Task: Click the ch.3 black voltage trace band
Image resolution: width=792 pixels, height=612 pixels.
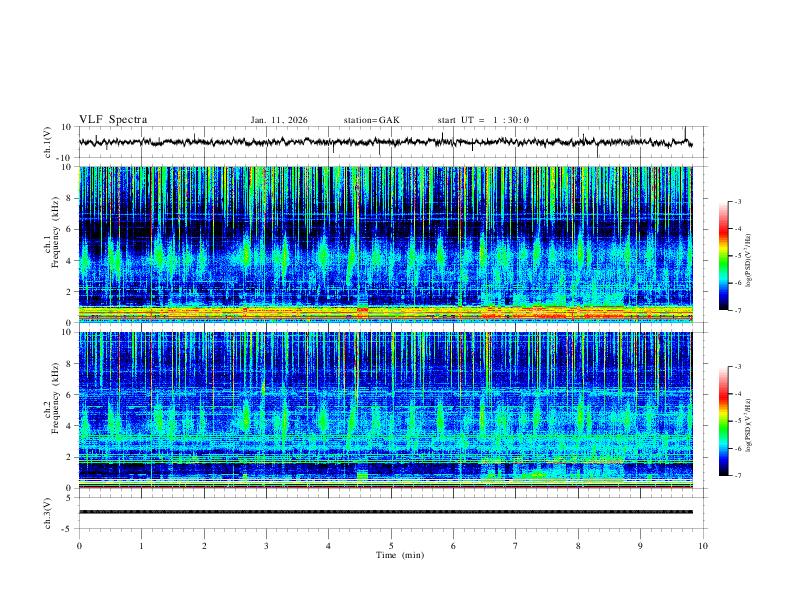Action: click(385, 512)
